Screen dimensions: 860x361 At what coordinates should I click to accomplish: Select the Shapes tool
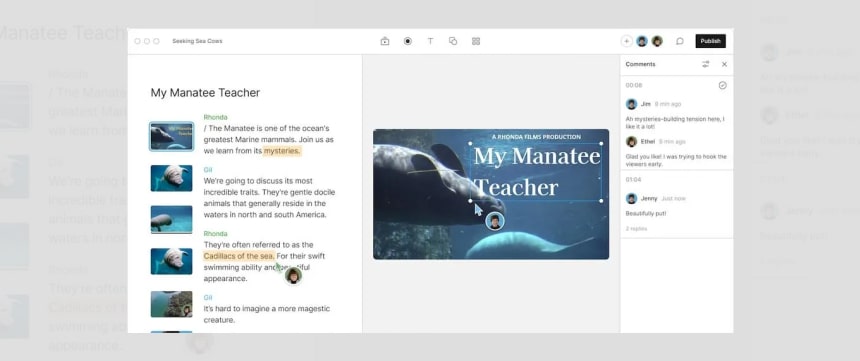pos(453,41)
